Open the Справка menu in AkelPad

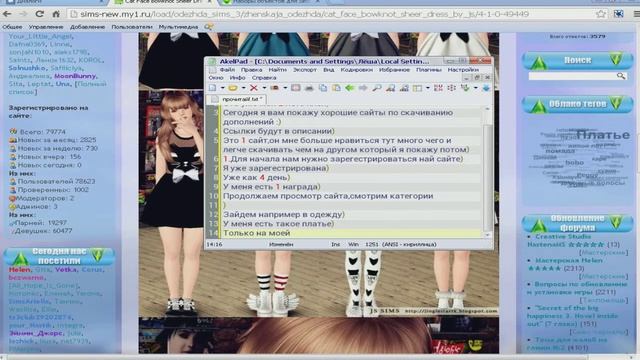(264, 78)
